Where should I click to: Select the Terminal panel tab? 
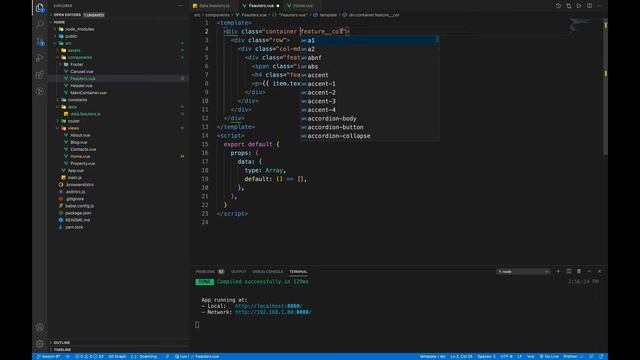click(298, 271)
